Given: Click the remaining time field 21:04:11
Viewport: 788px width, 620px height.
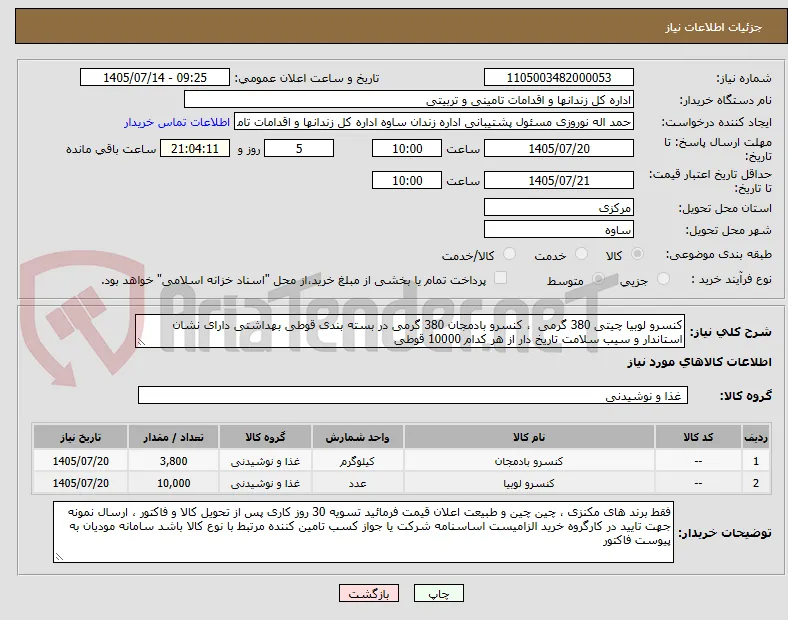Looking at the screenshot, I should pos(195,148).
